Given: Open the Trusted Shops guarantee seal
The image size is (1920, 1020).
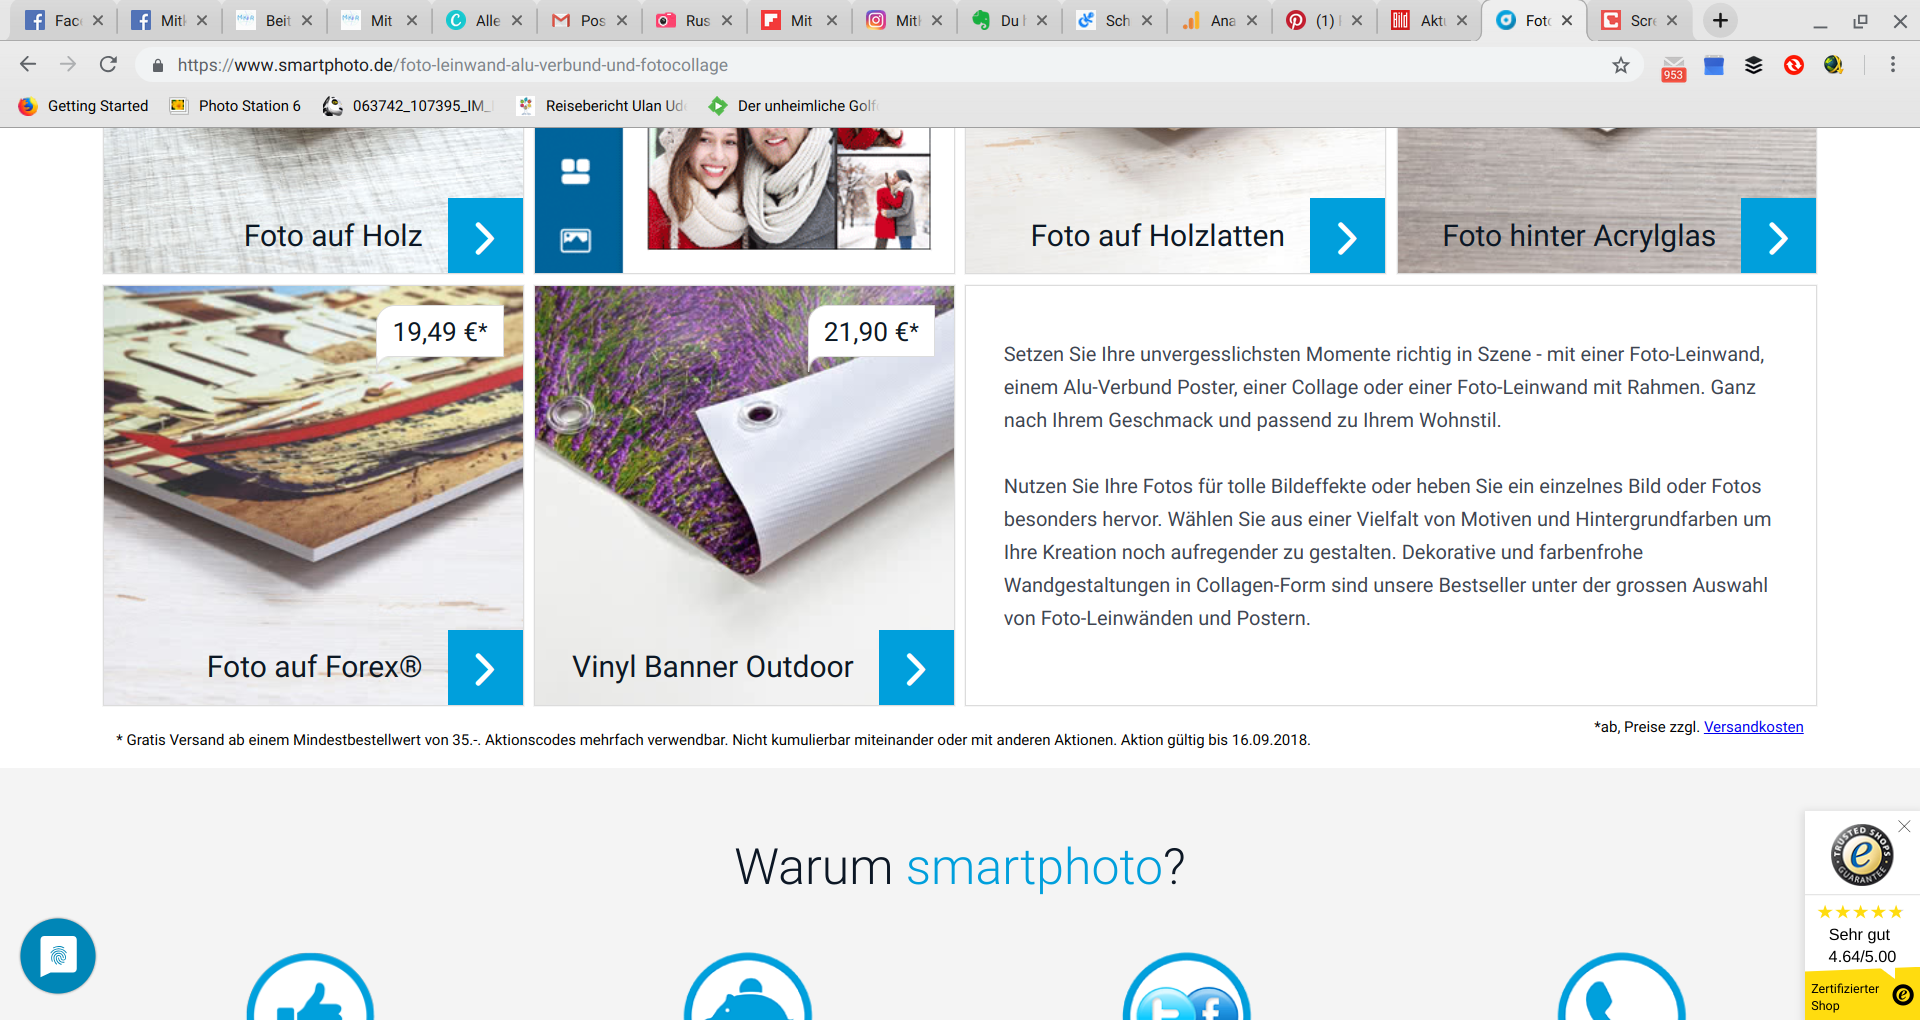Looking at the screenshot, I should (x=1861, y=855).
